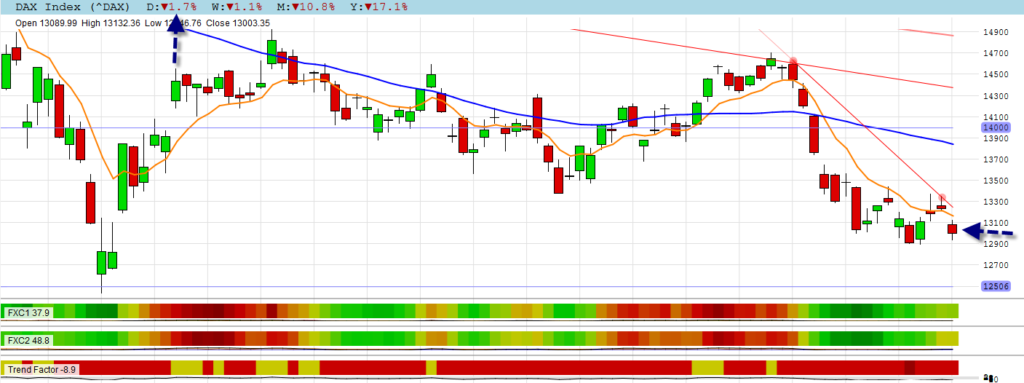This screenshot has width=1024, height=383.
Task: Click the FXC2 48.8 indicator label
Action: pos(27,341)
